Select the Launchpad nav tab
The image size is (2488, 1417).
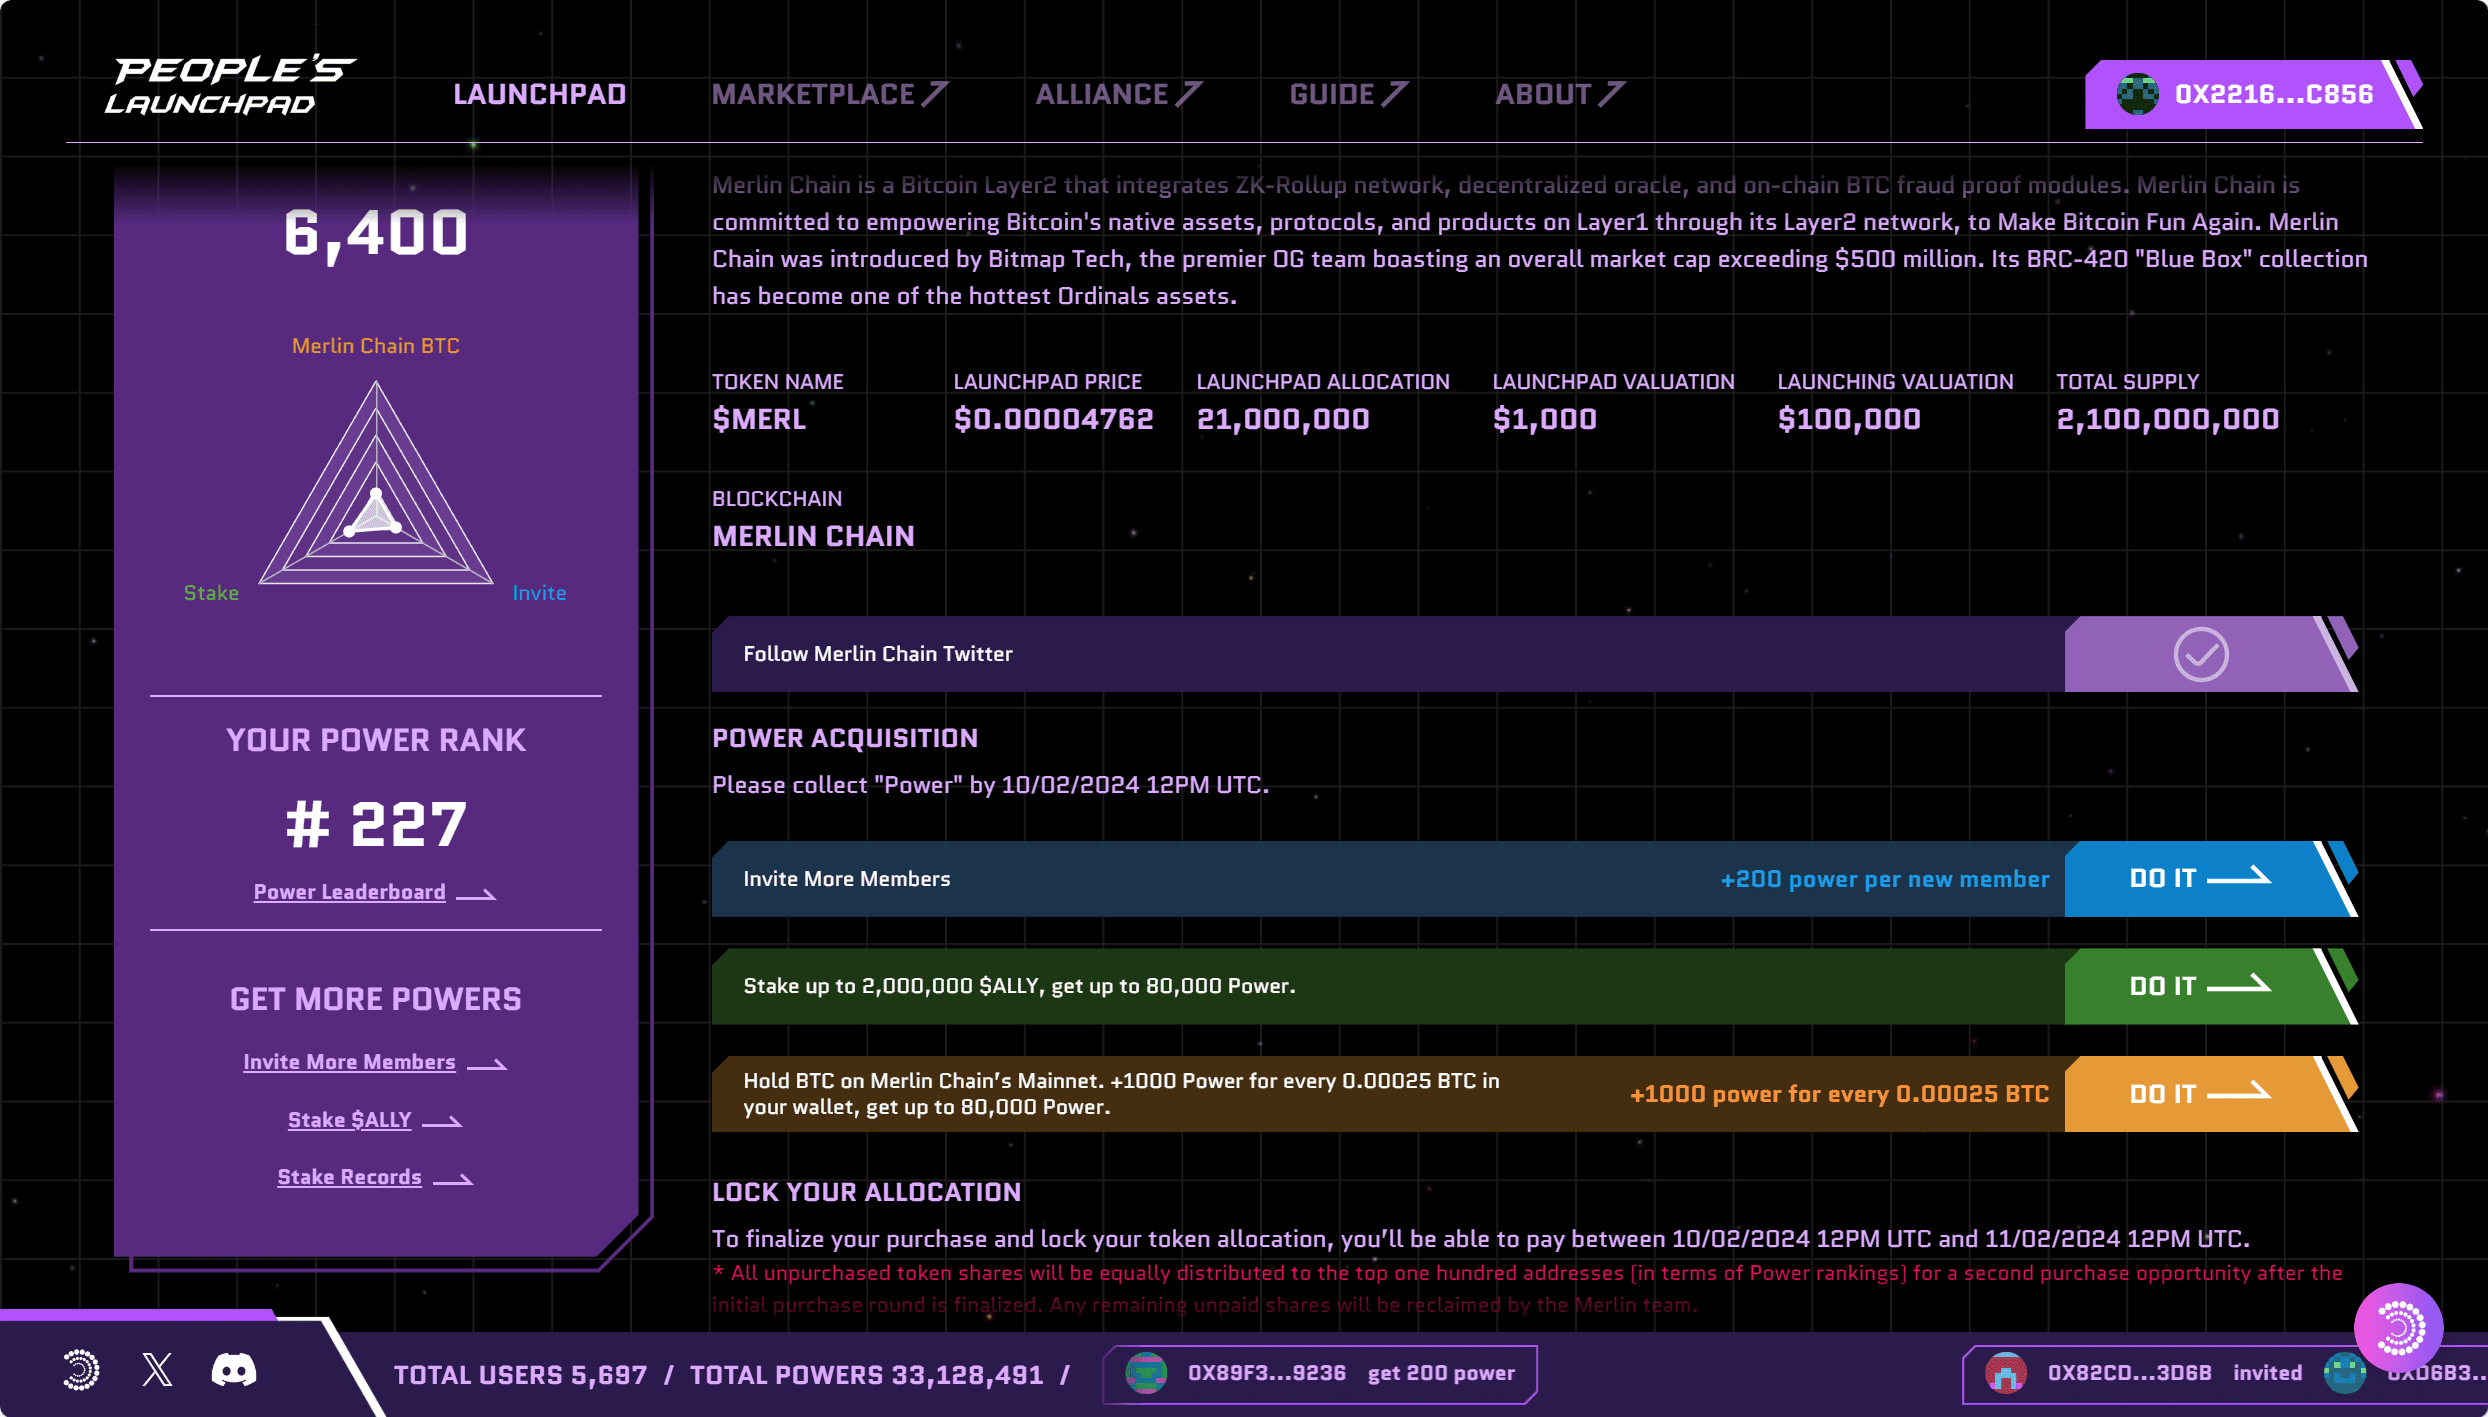(x=539, y=94)
